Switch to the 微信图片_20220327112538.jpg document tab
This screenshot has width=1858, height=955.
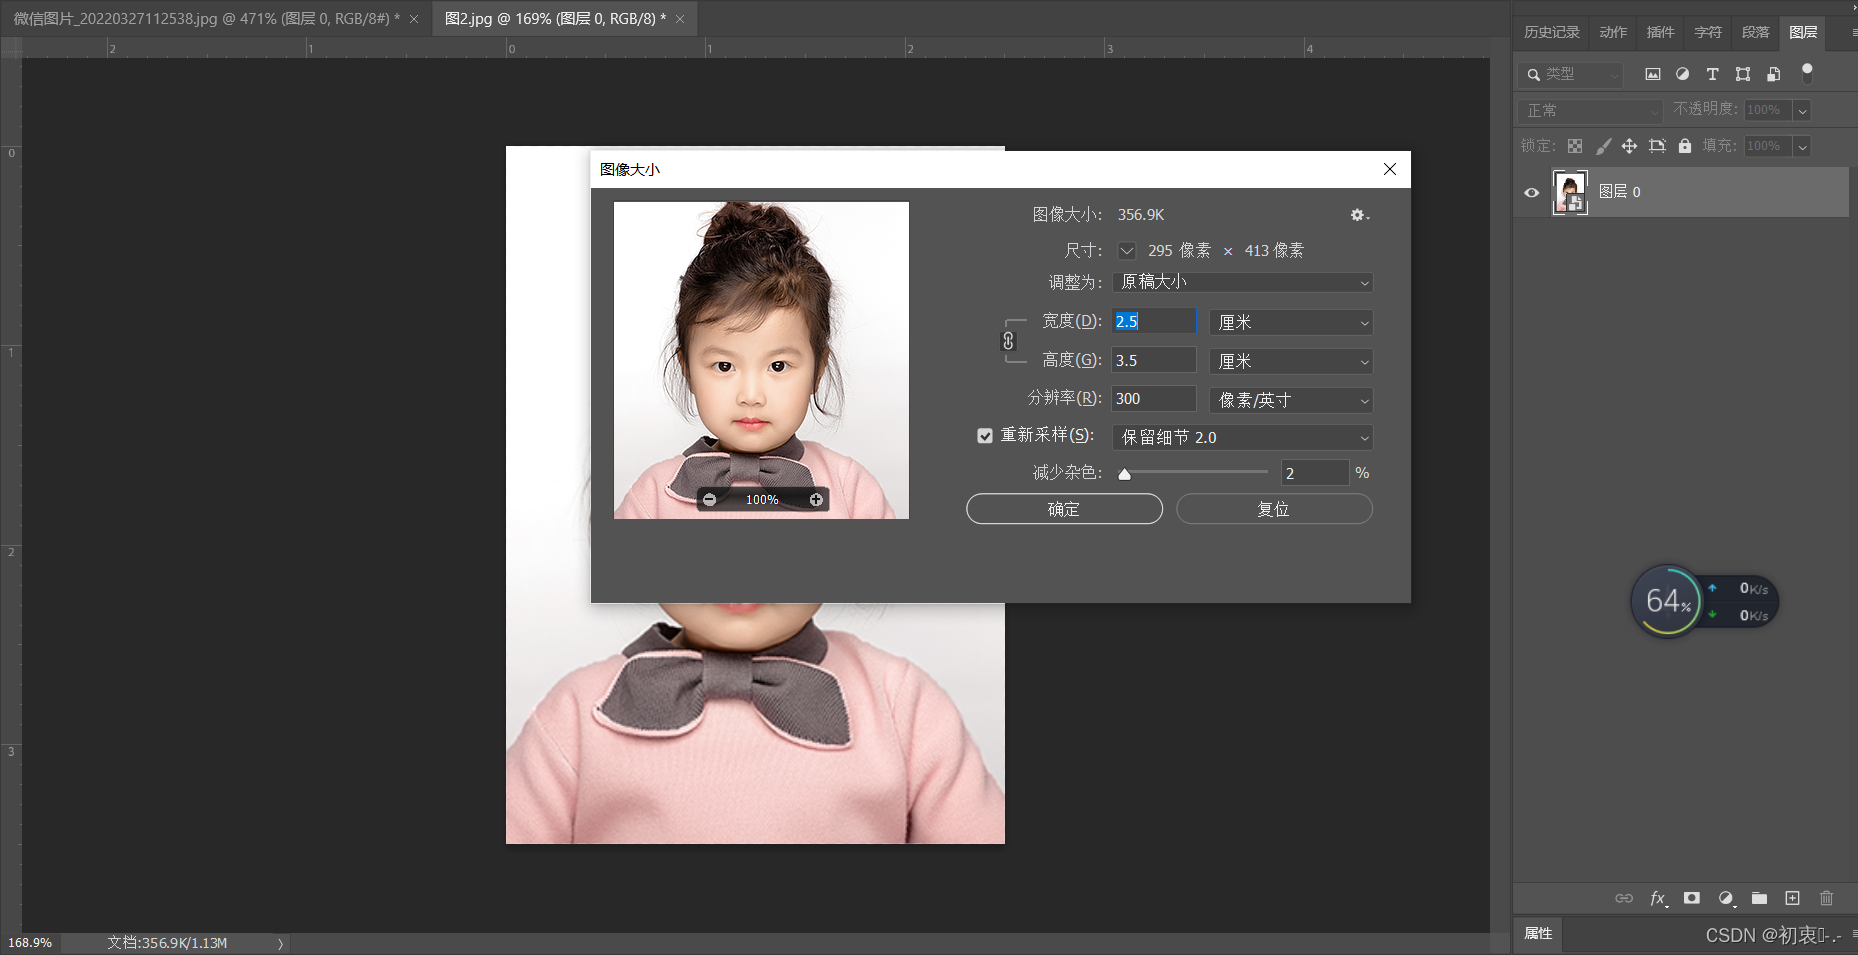click(x=207, y=19)
